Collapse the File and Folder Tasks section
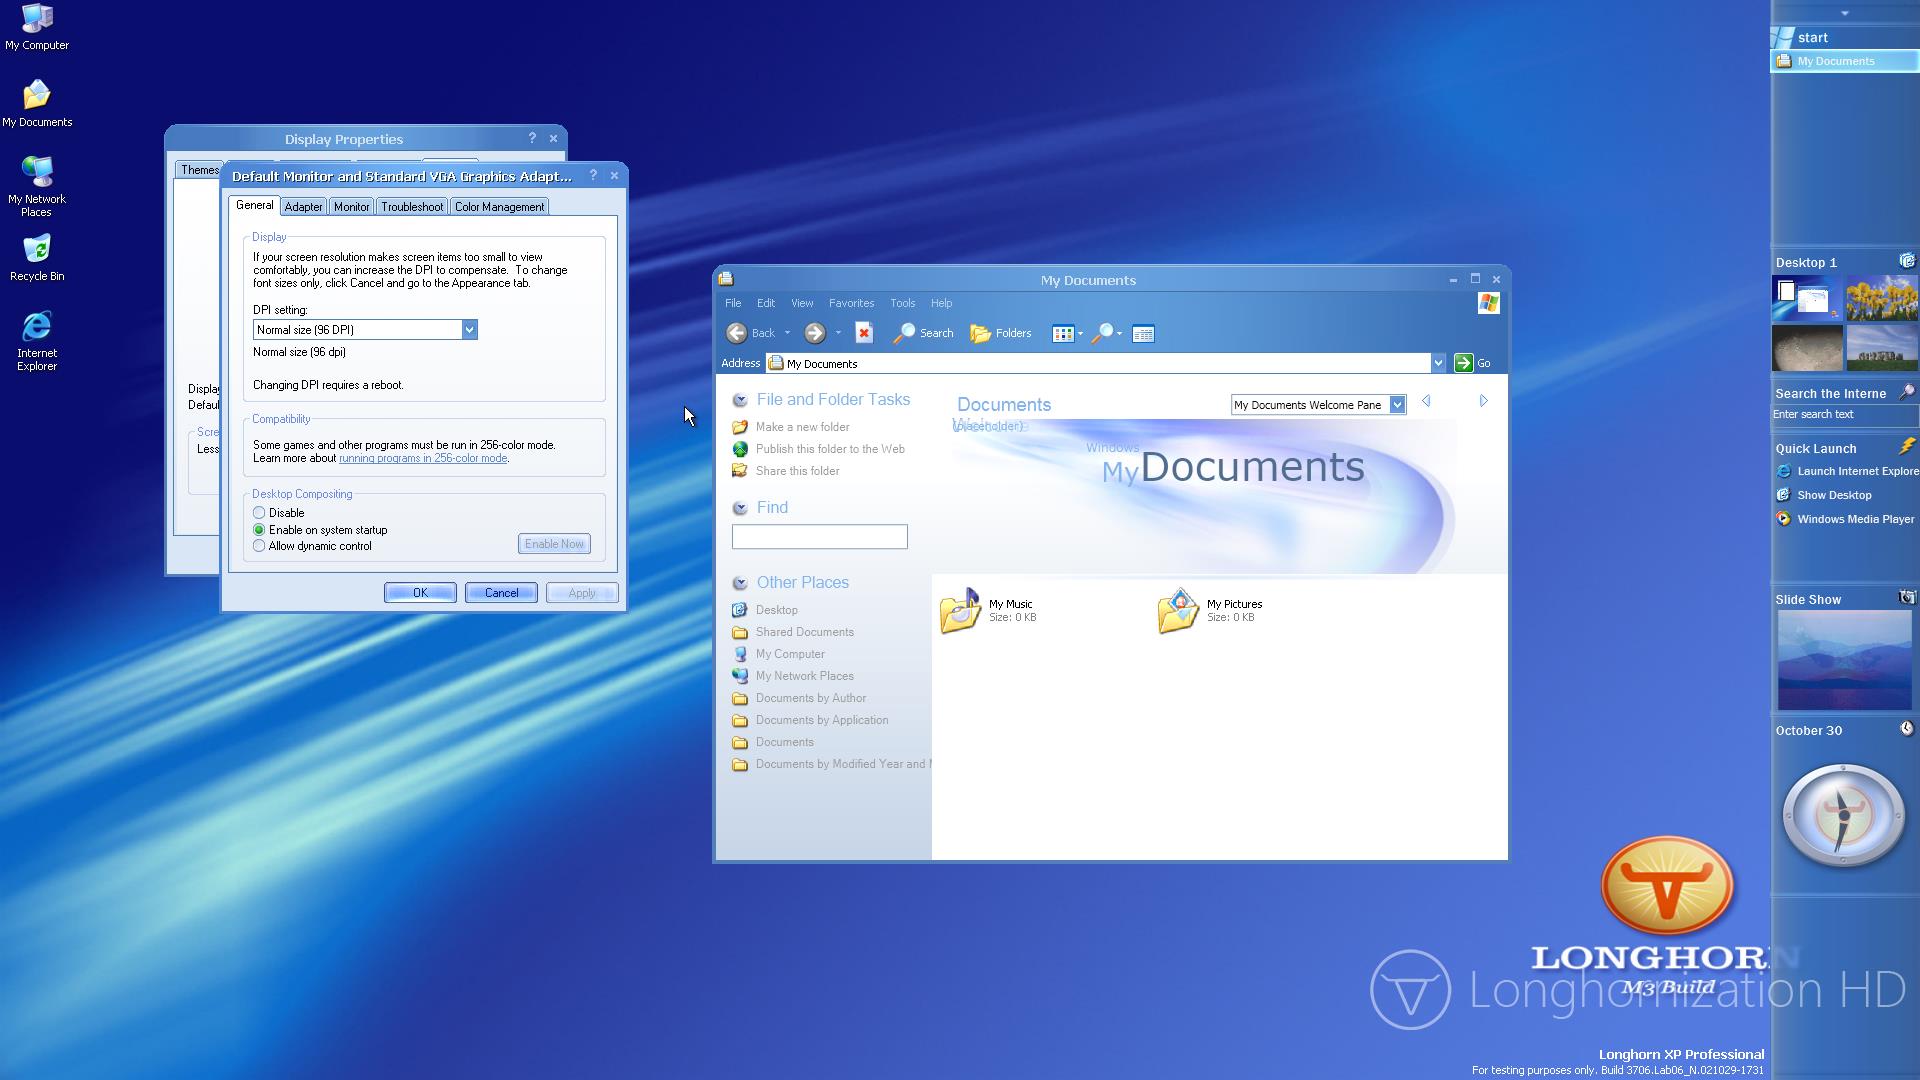 coord(740,400)
